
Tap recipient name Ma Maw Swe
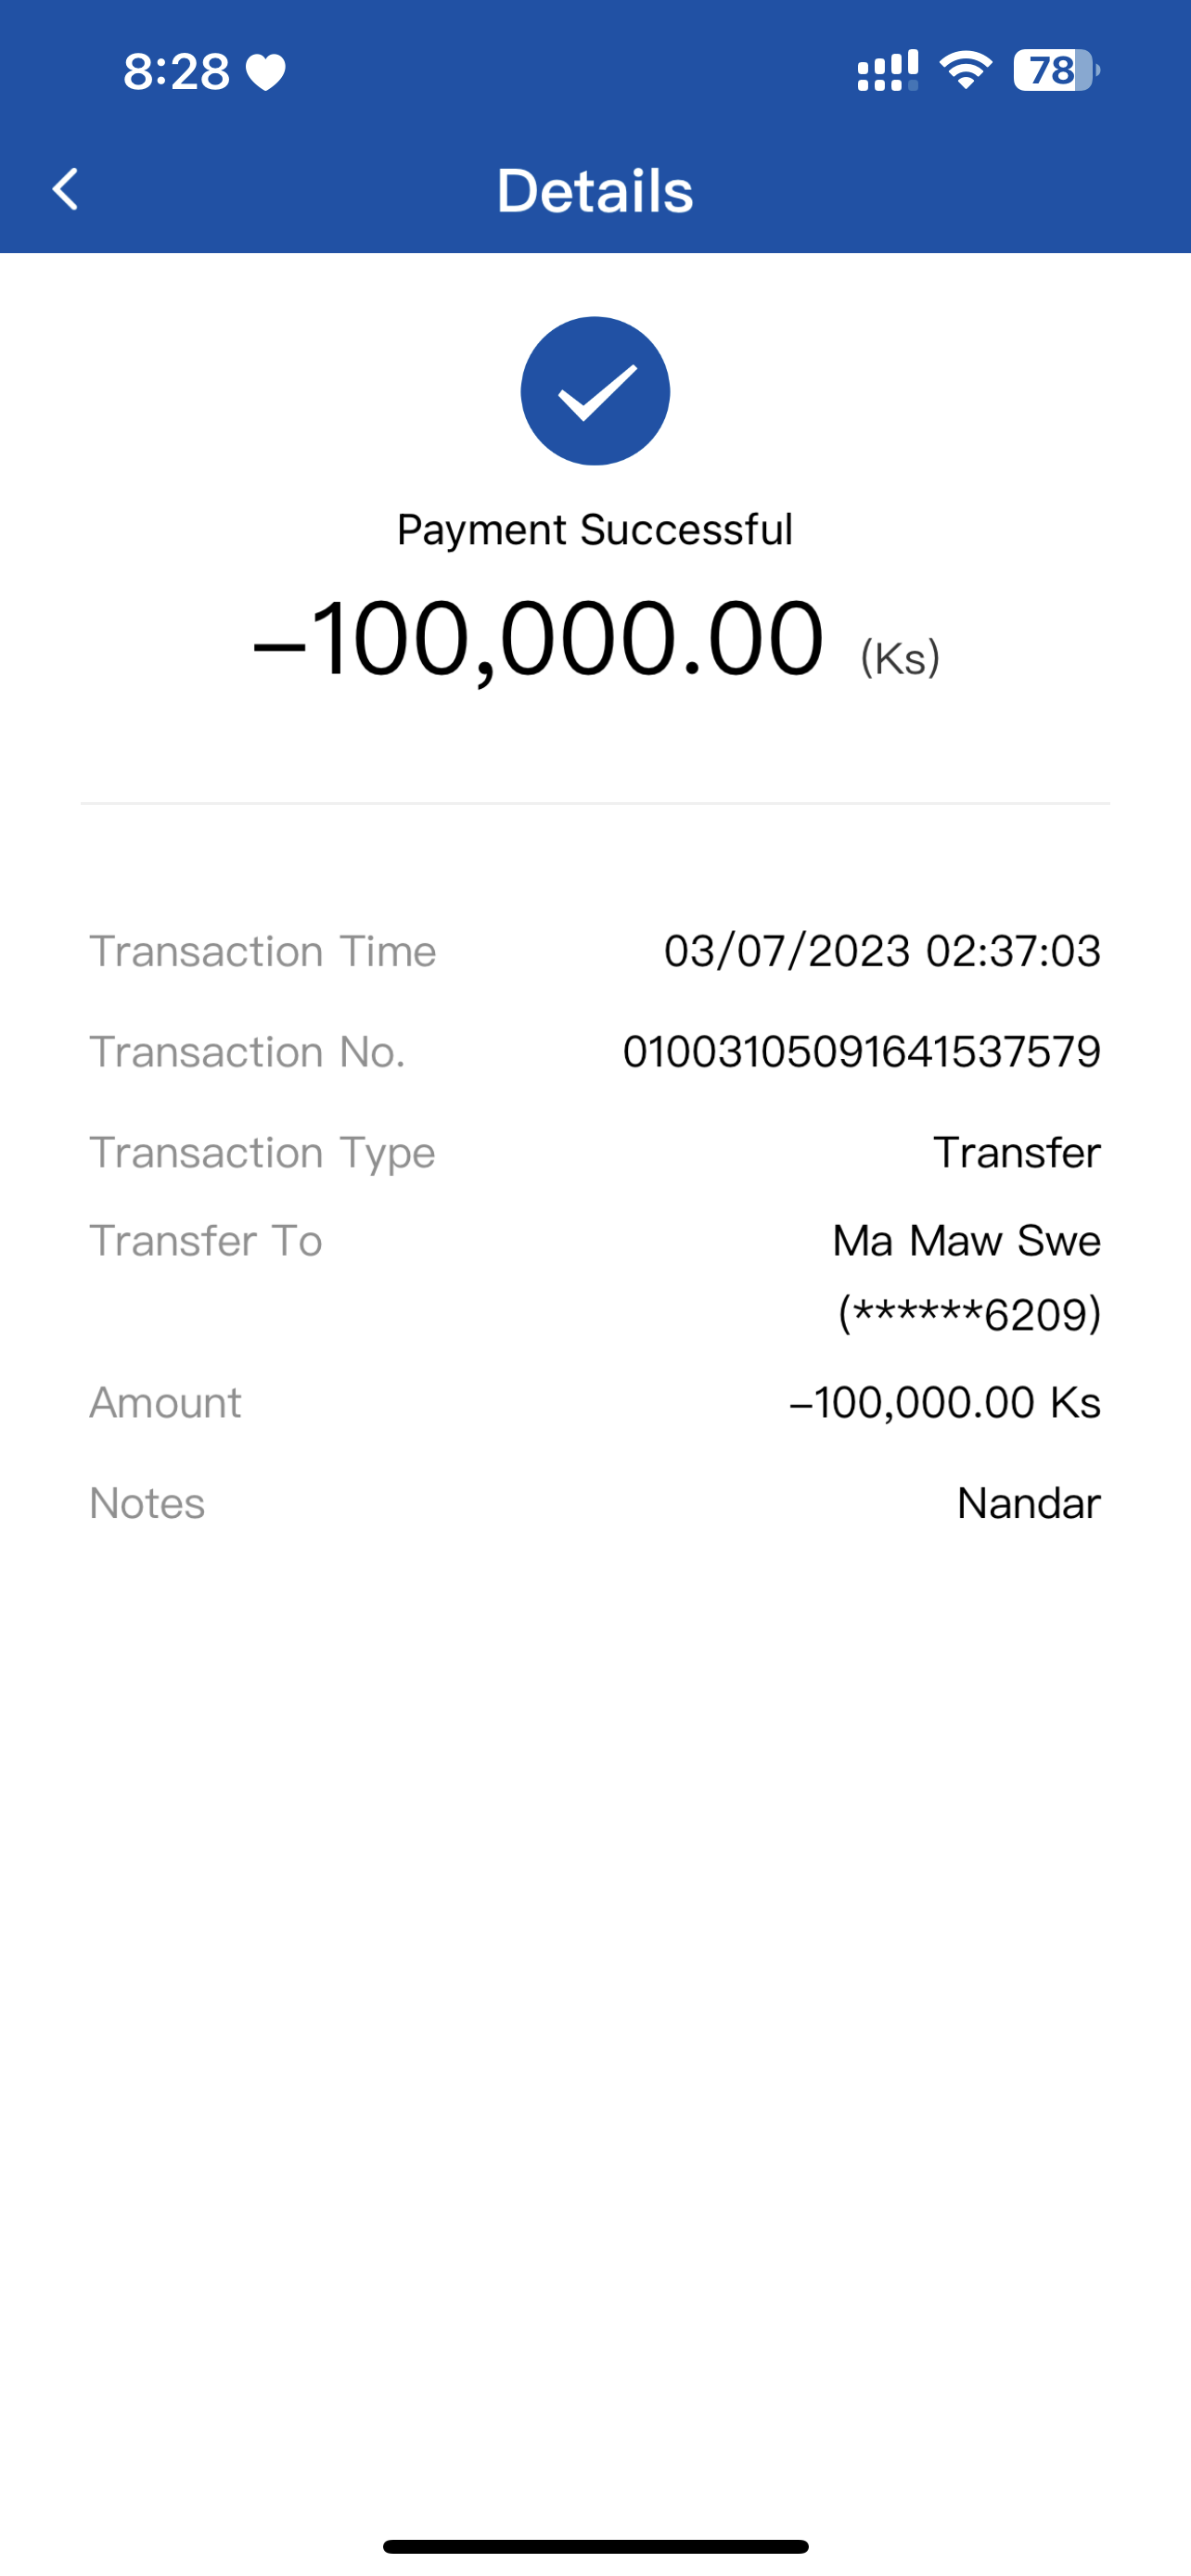pyautogui.click(x=966, y=1240)
